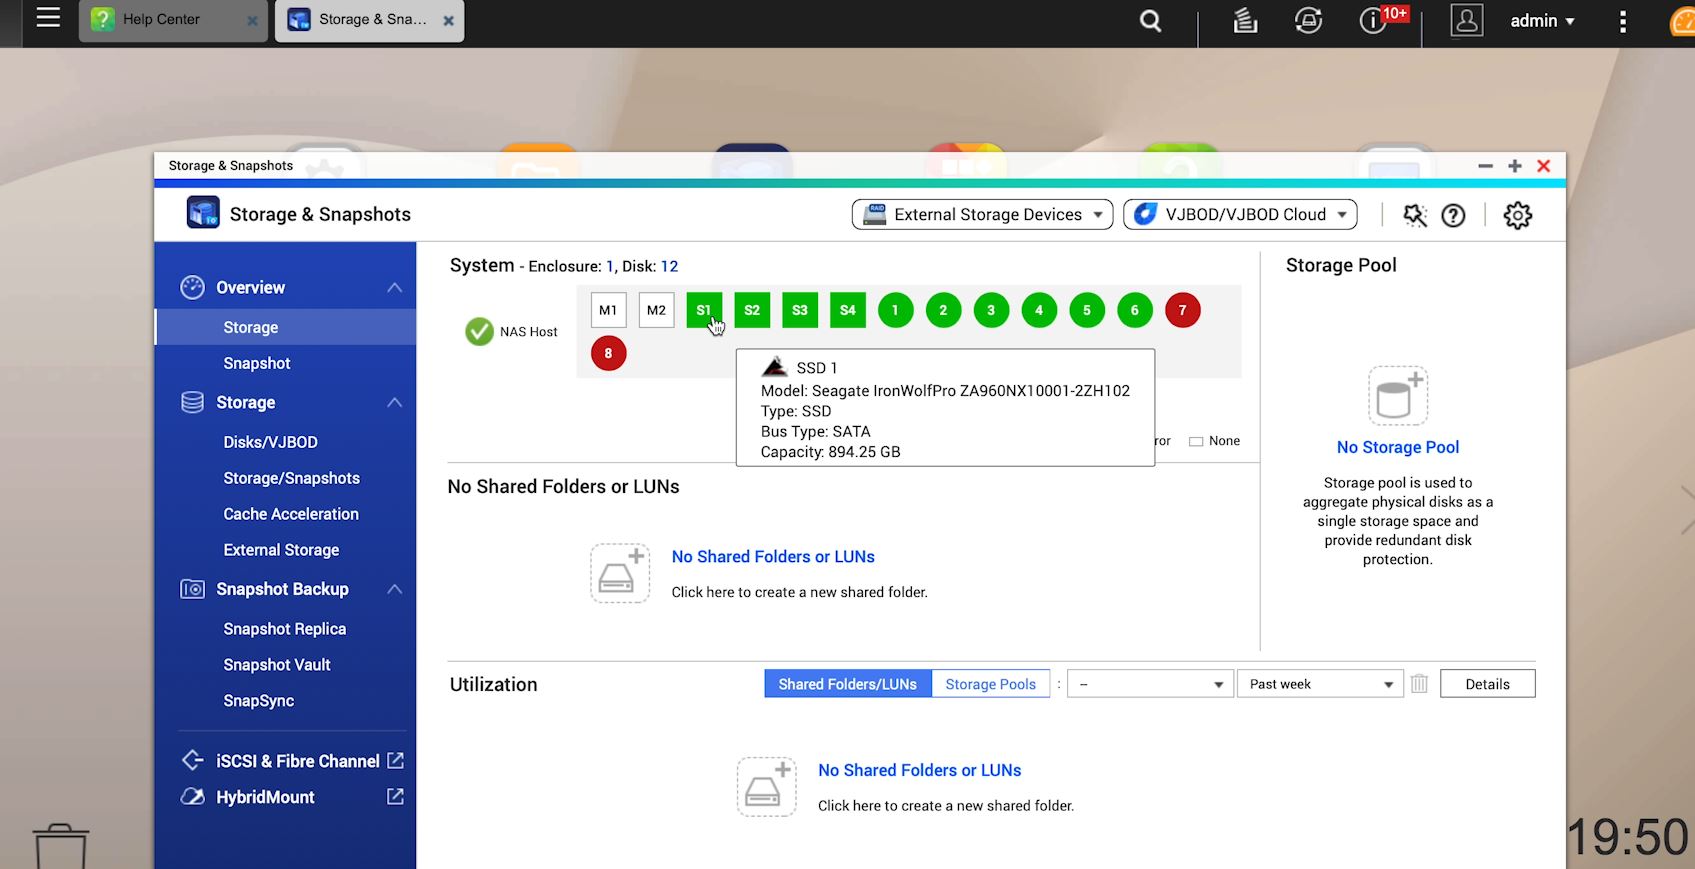Switch to the Help Center tab
Image resolution: width=1695 pixels, height=869 pixels.
161,19
